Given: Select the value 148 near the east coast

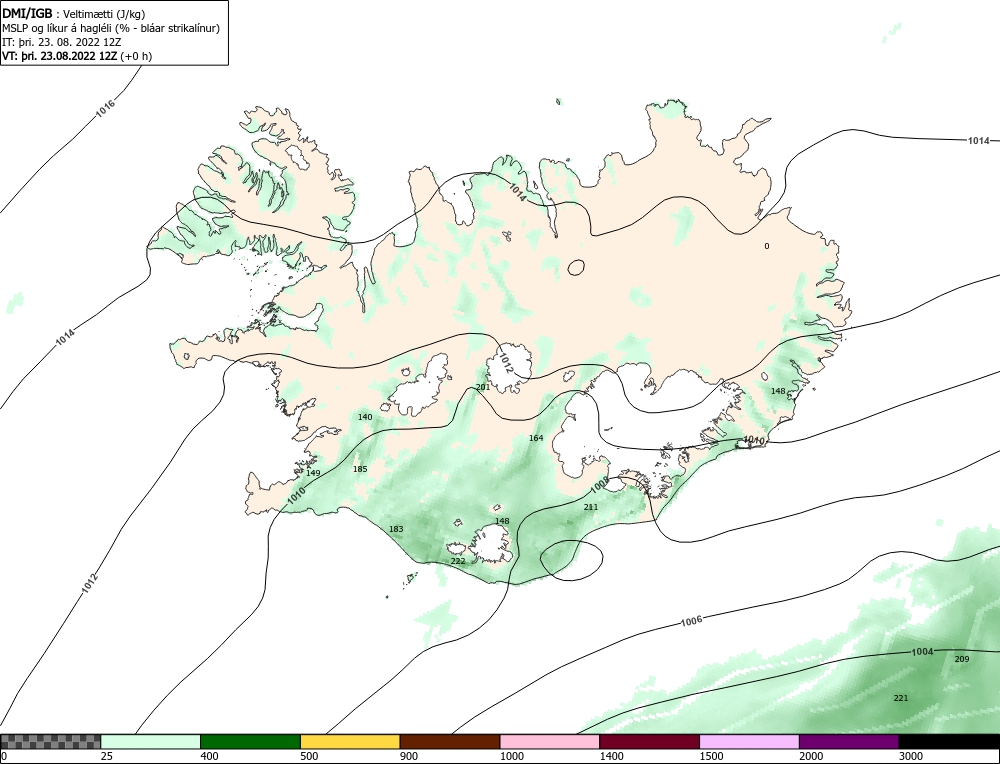Looking at the screenshot, I should (778, 391).
